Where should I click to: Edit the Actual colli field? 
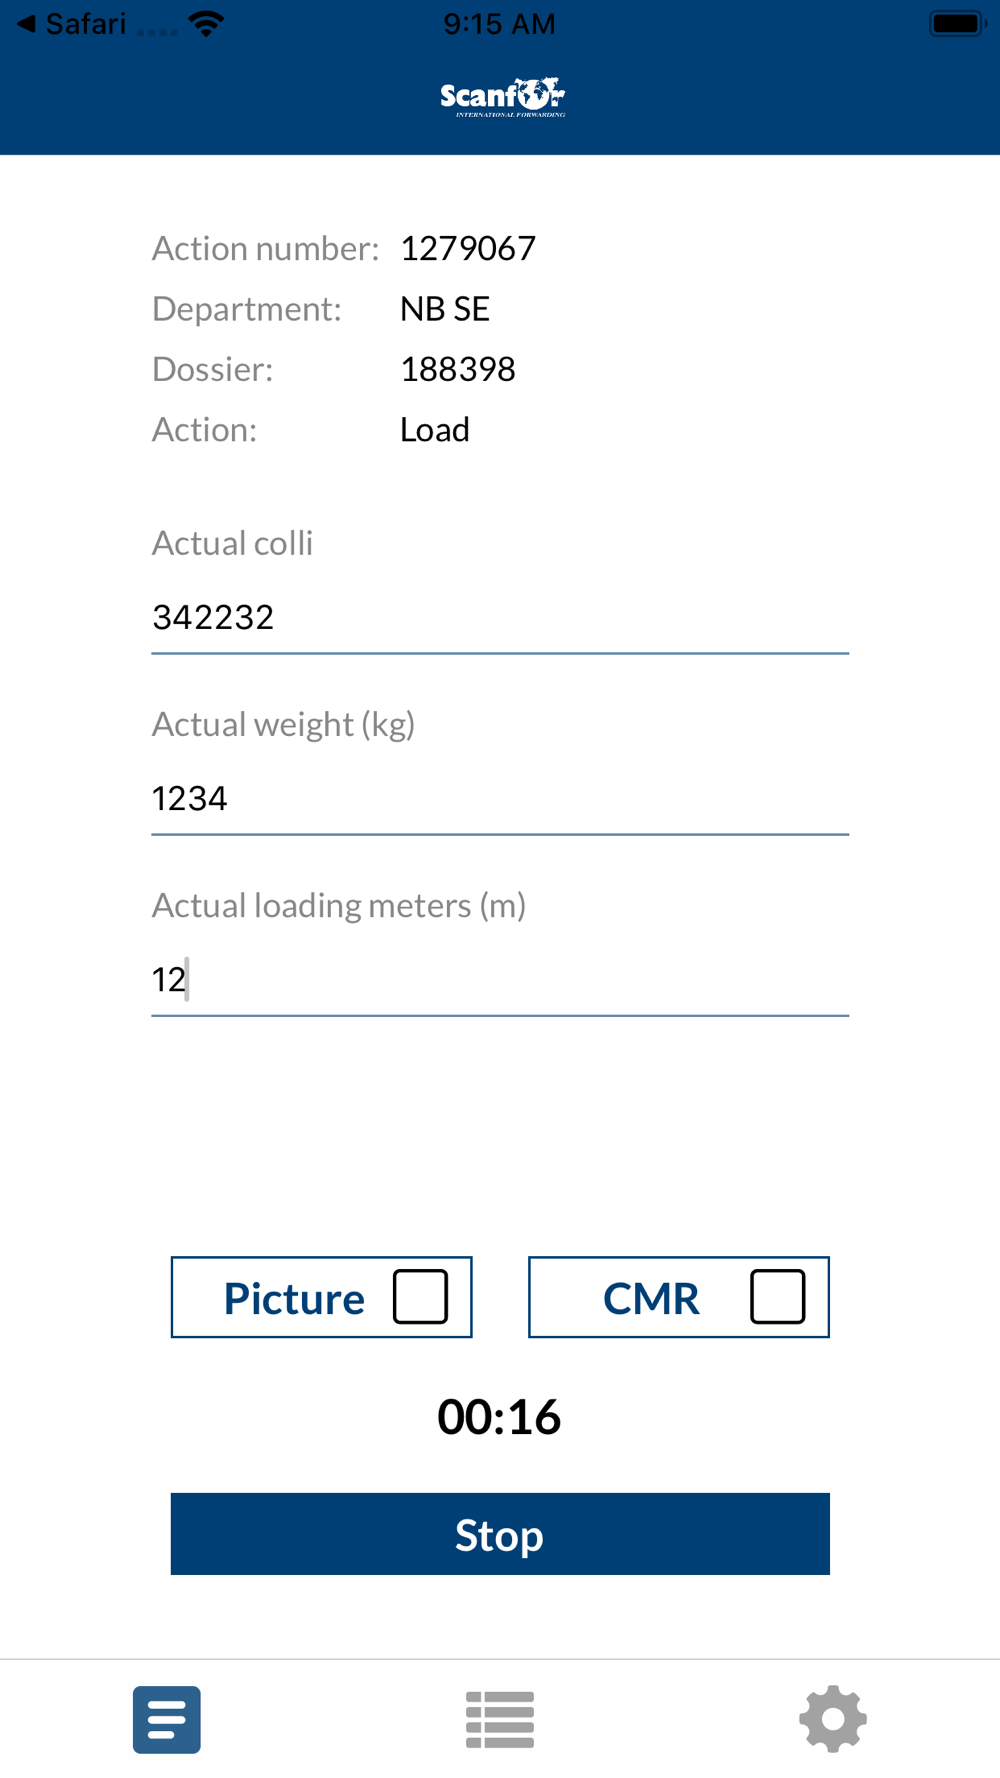[x=500, y=617]
